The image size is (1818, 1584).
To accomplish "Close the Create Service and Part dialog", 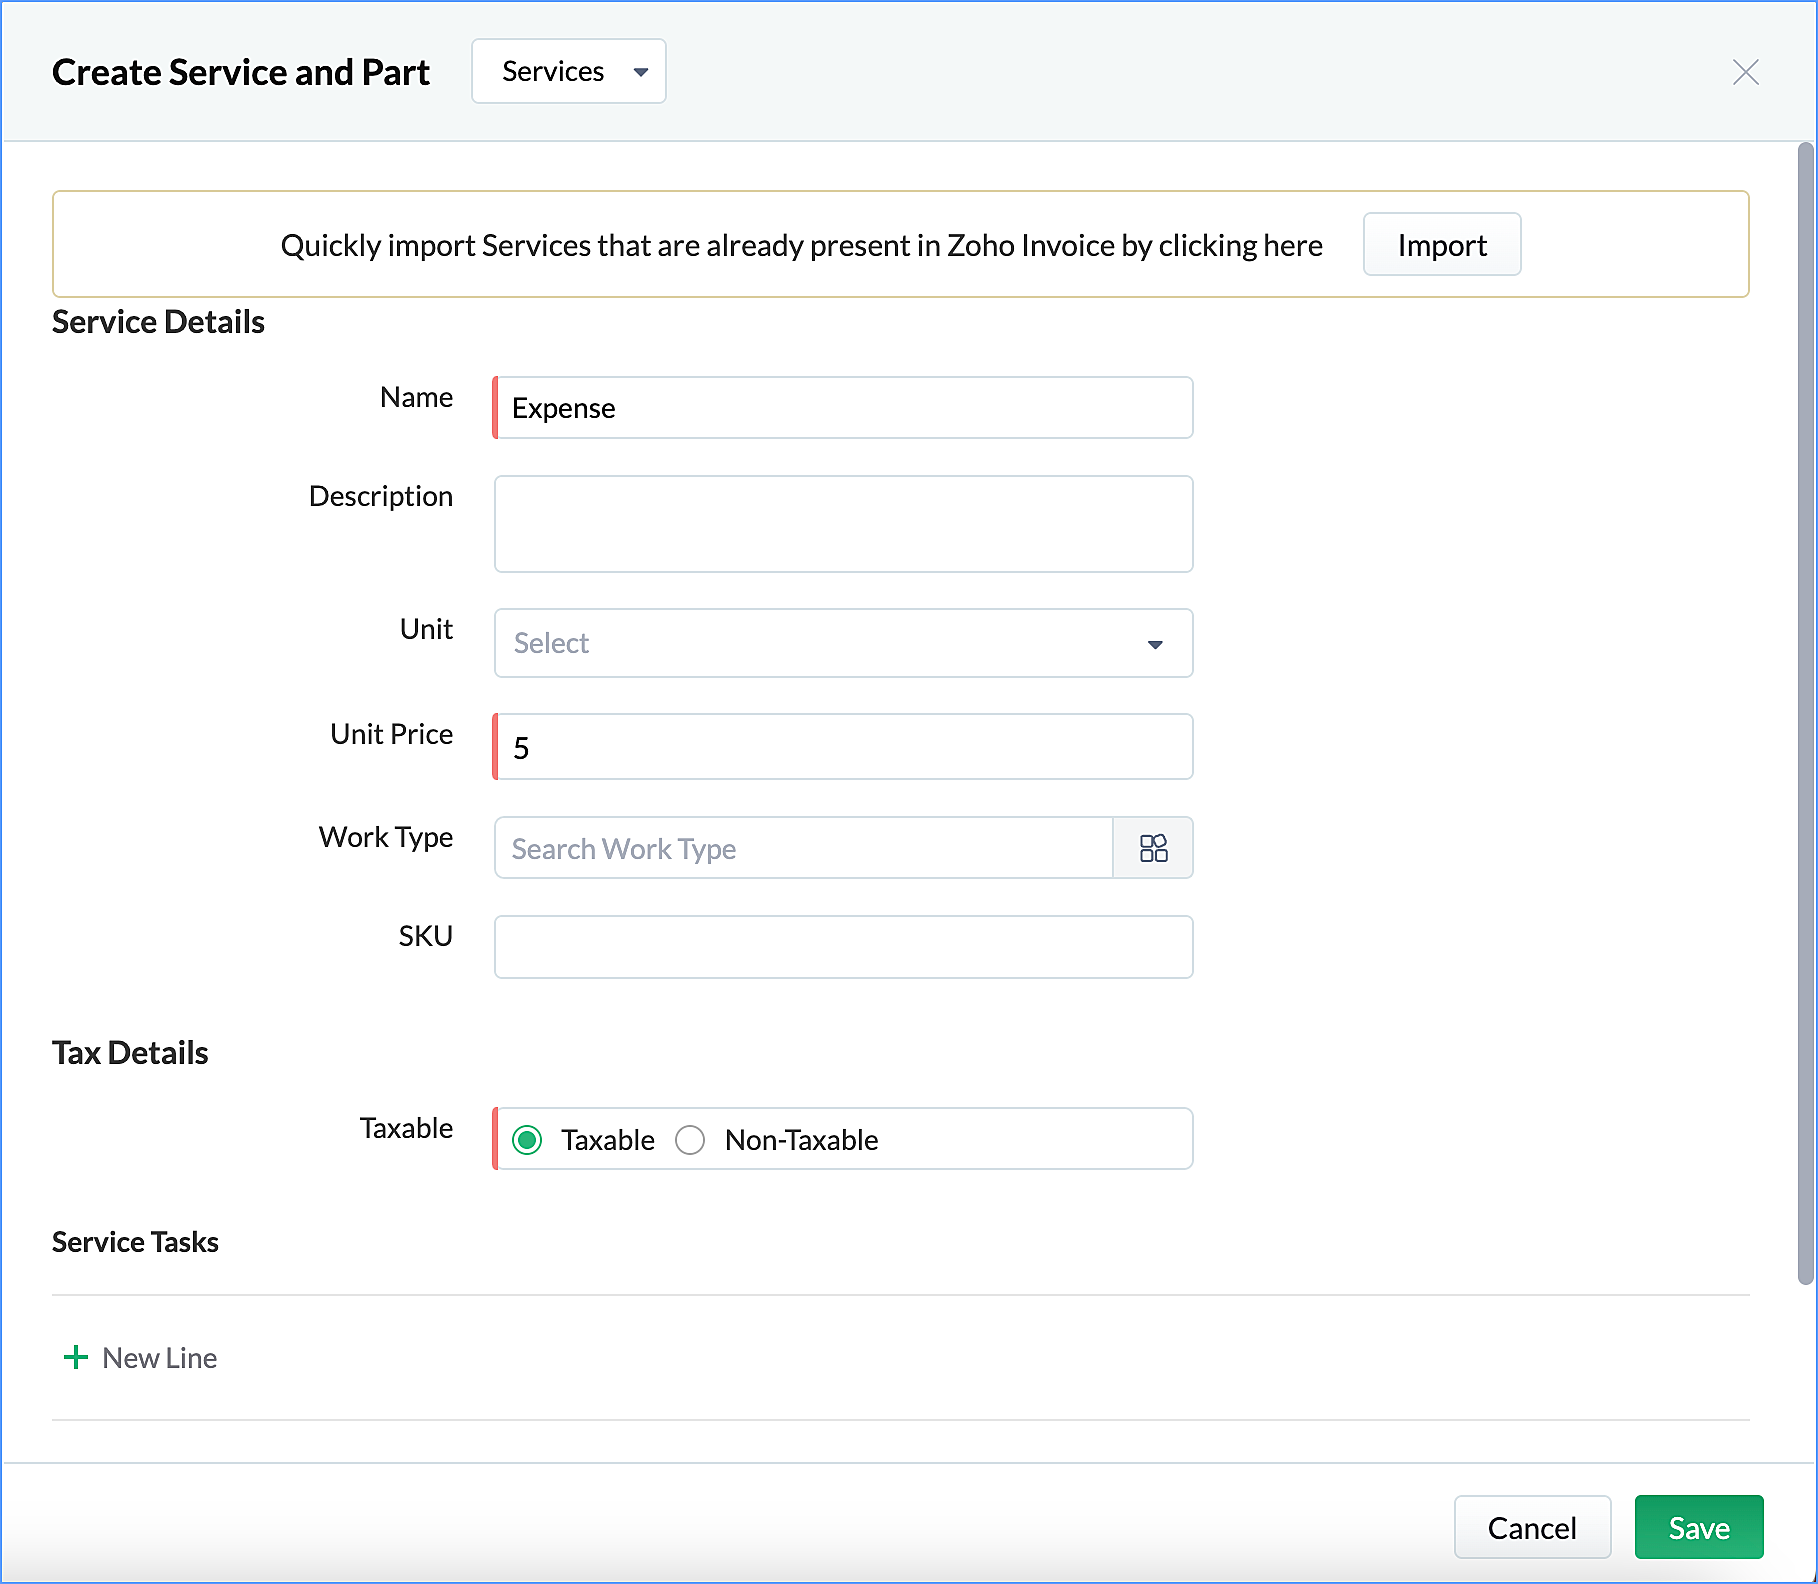I will 1745,72.
